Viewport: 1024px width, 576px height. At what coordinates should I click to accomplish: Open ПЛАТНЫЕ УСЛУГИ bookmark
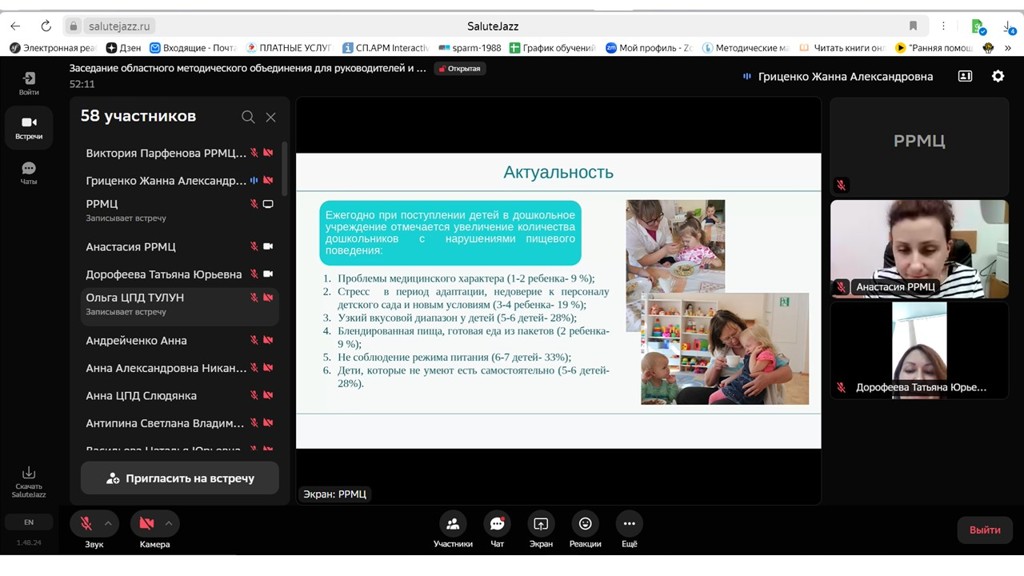click(288, 47)
